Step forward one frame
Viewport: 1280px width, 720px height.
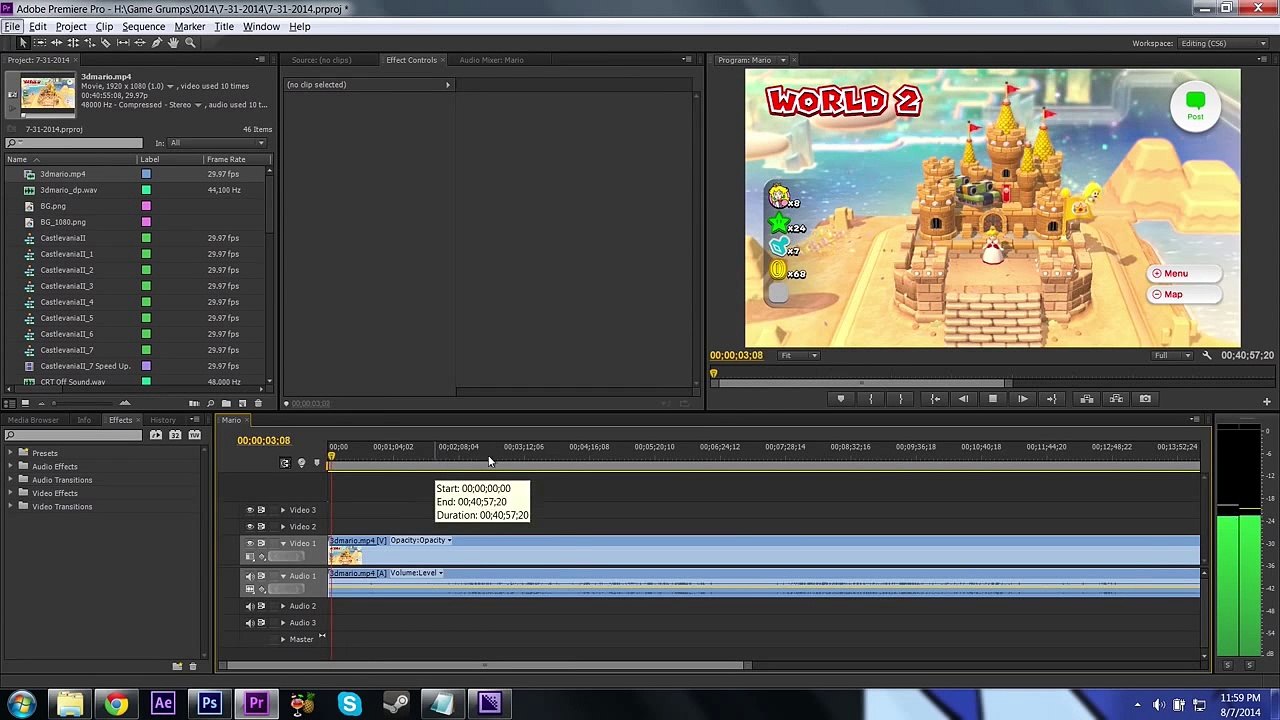pyautogui.click(x=1022, y=399)
